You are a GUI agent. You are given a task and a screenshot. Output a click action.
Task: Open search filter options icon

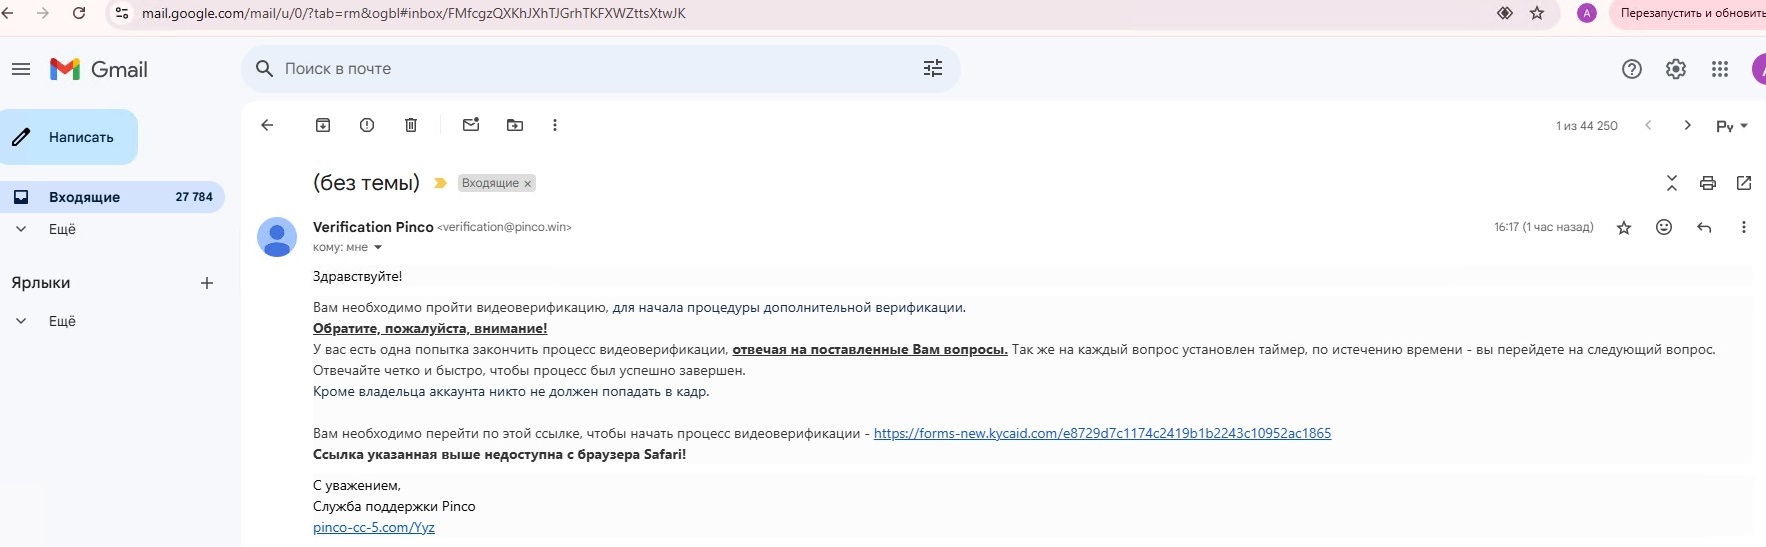point(933,68)
